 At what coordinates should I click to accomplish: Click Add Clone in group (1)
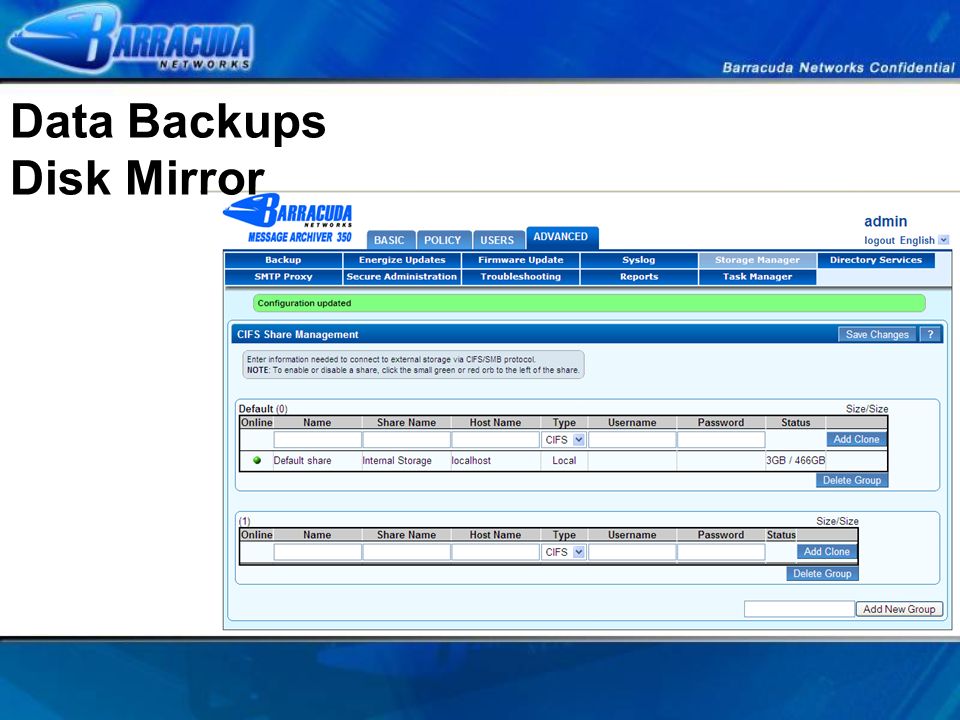(x=827, y=552)
